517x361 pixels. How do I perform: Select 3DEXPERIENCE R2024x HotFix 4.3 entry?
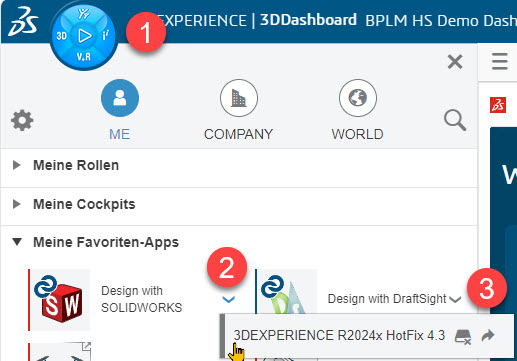(339, 335)
